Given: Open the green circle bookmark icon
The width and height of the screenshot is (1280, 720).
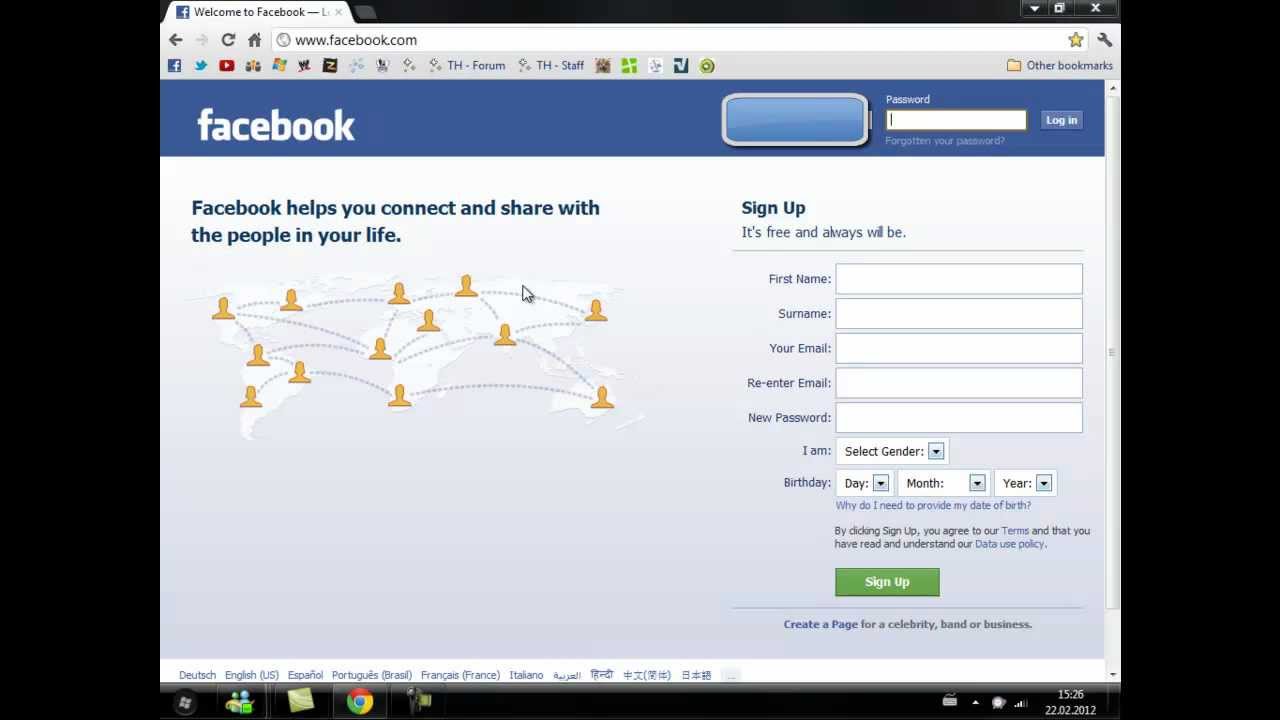Looking at the screenshot, I should click(x=707, y=66).
